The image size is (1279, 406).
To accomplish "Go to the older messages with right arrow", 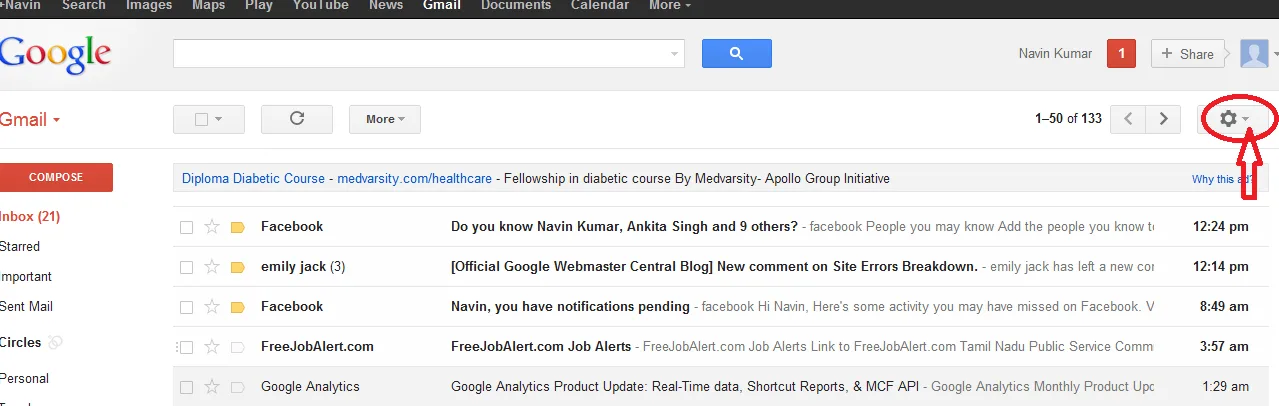I will click(1162, 119).
